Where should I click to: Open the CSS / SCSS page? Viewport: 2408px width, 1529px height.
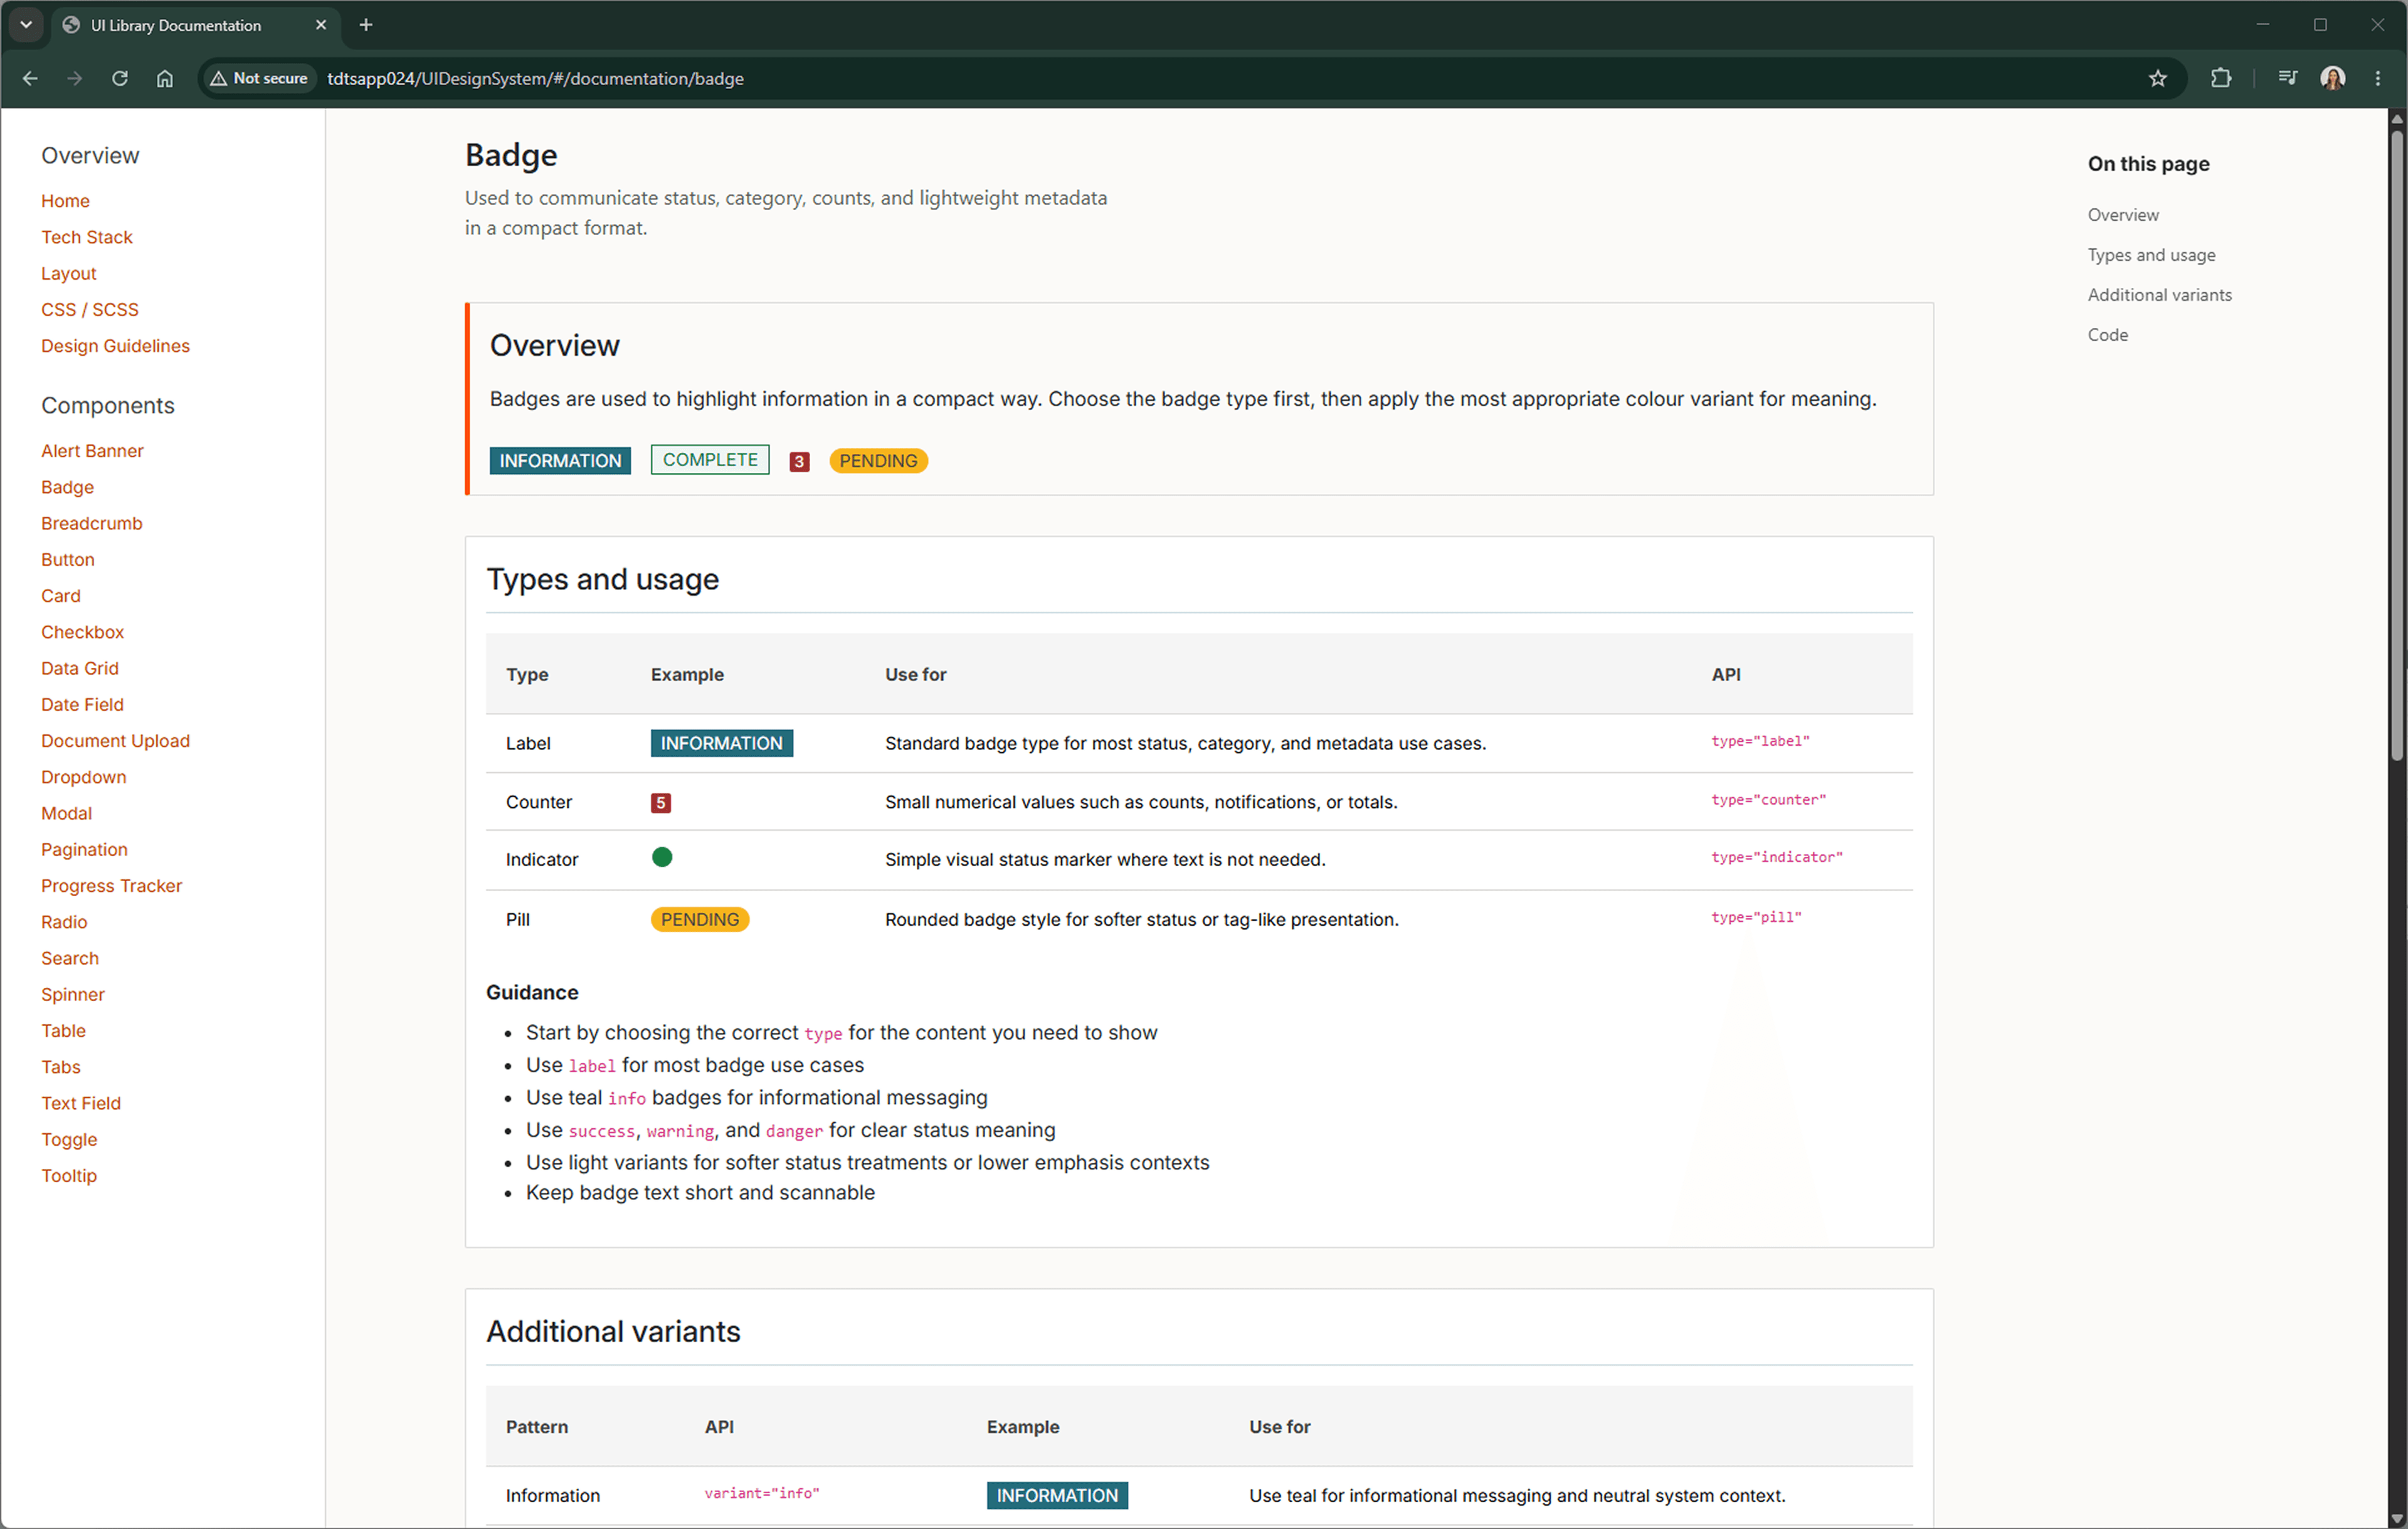pyautogui.click(x=90, y=309)
